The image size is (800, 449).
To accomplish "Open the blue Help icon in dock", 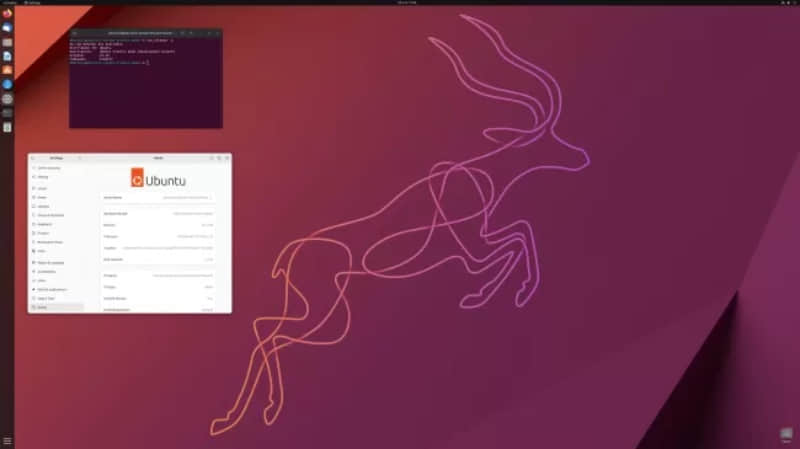I will click(7, 84).
